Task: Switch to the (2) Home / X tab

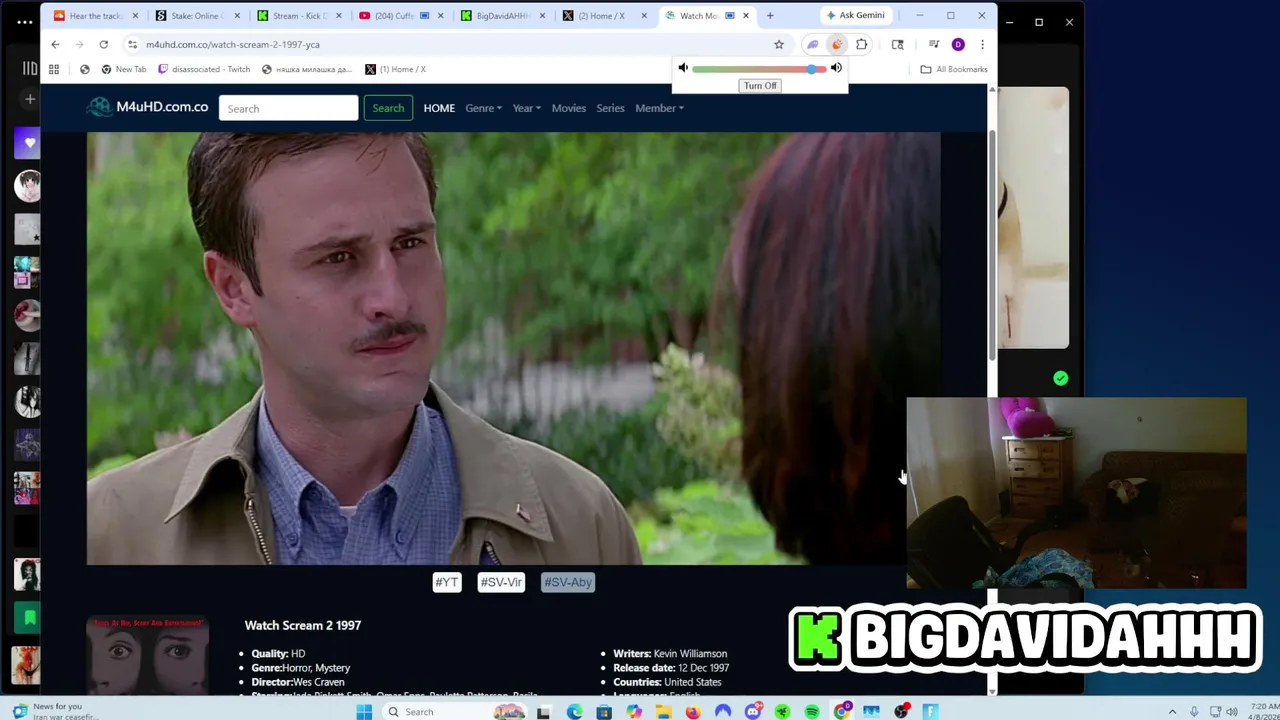Action: click(604, 15)
